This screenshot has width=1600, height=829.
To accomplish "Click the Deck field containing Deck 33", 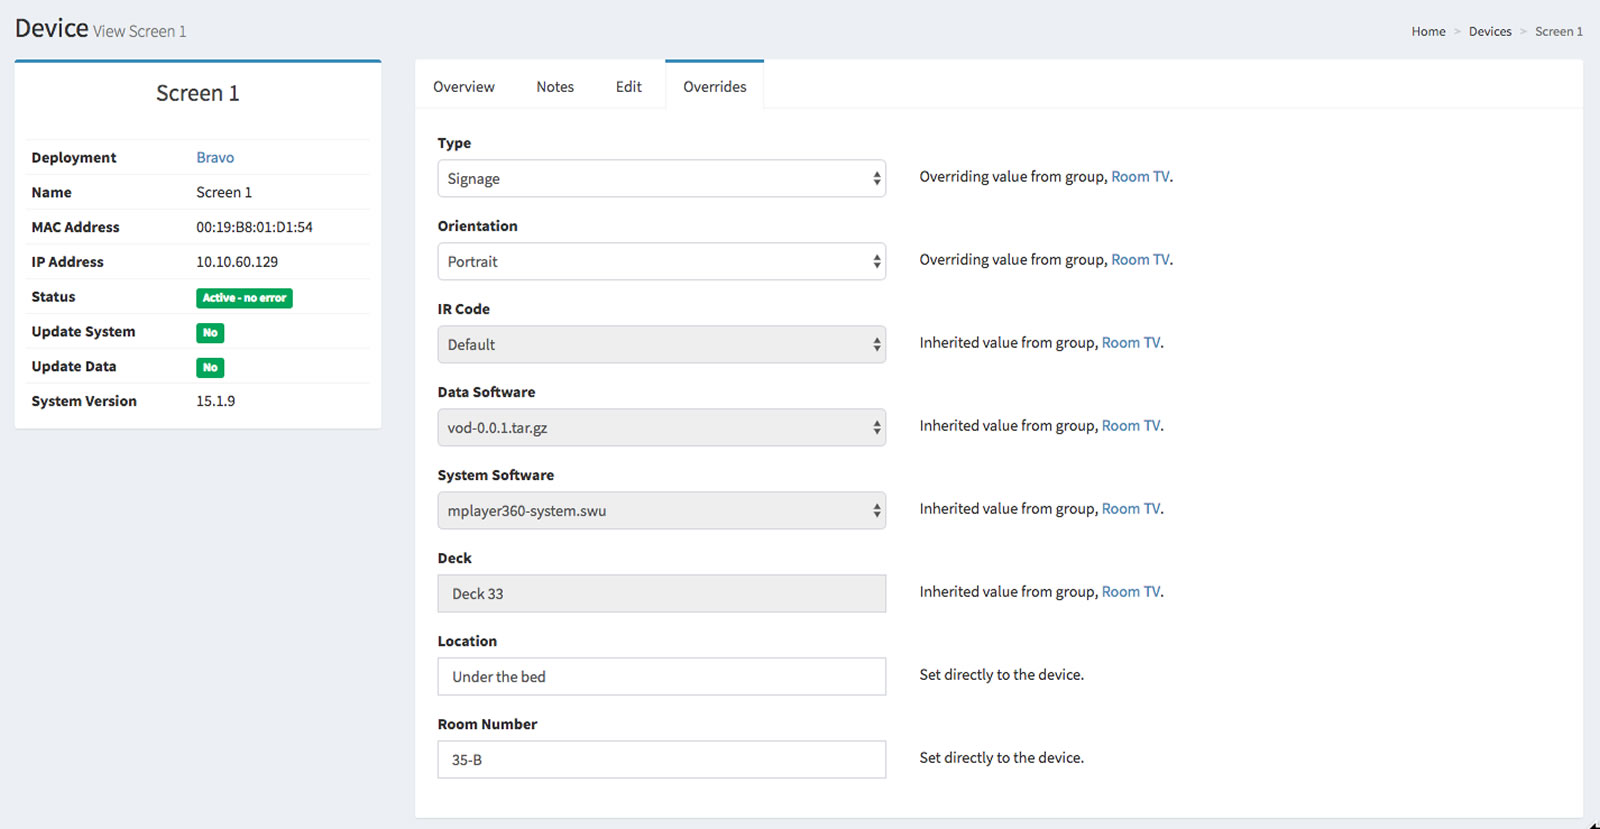I will tap(661, 594).
